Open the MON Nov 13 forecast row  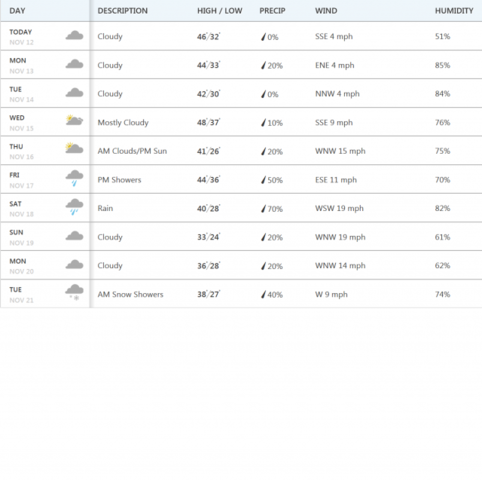241,65
